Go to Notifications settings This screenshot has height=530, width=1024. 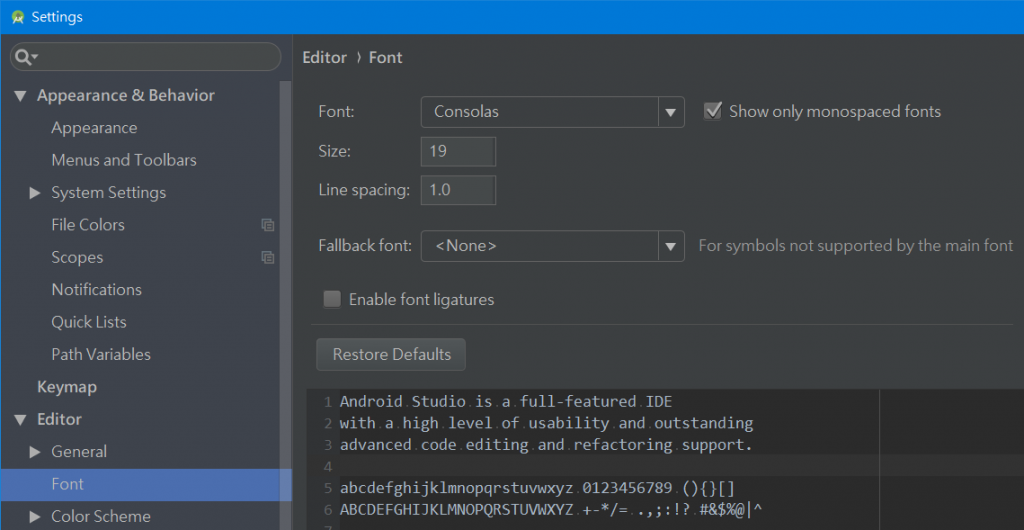point(97,290)
